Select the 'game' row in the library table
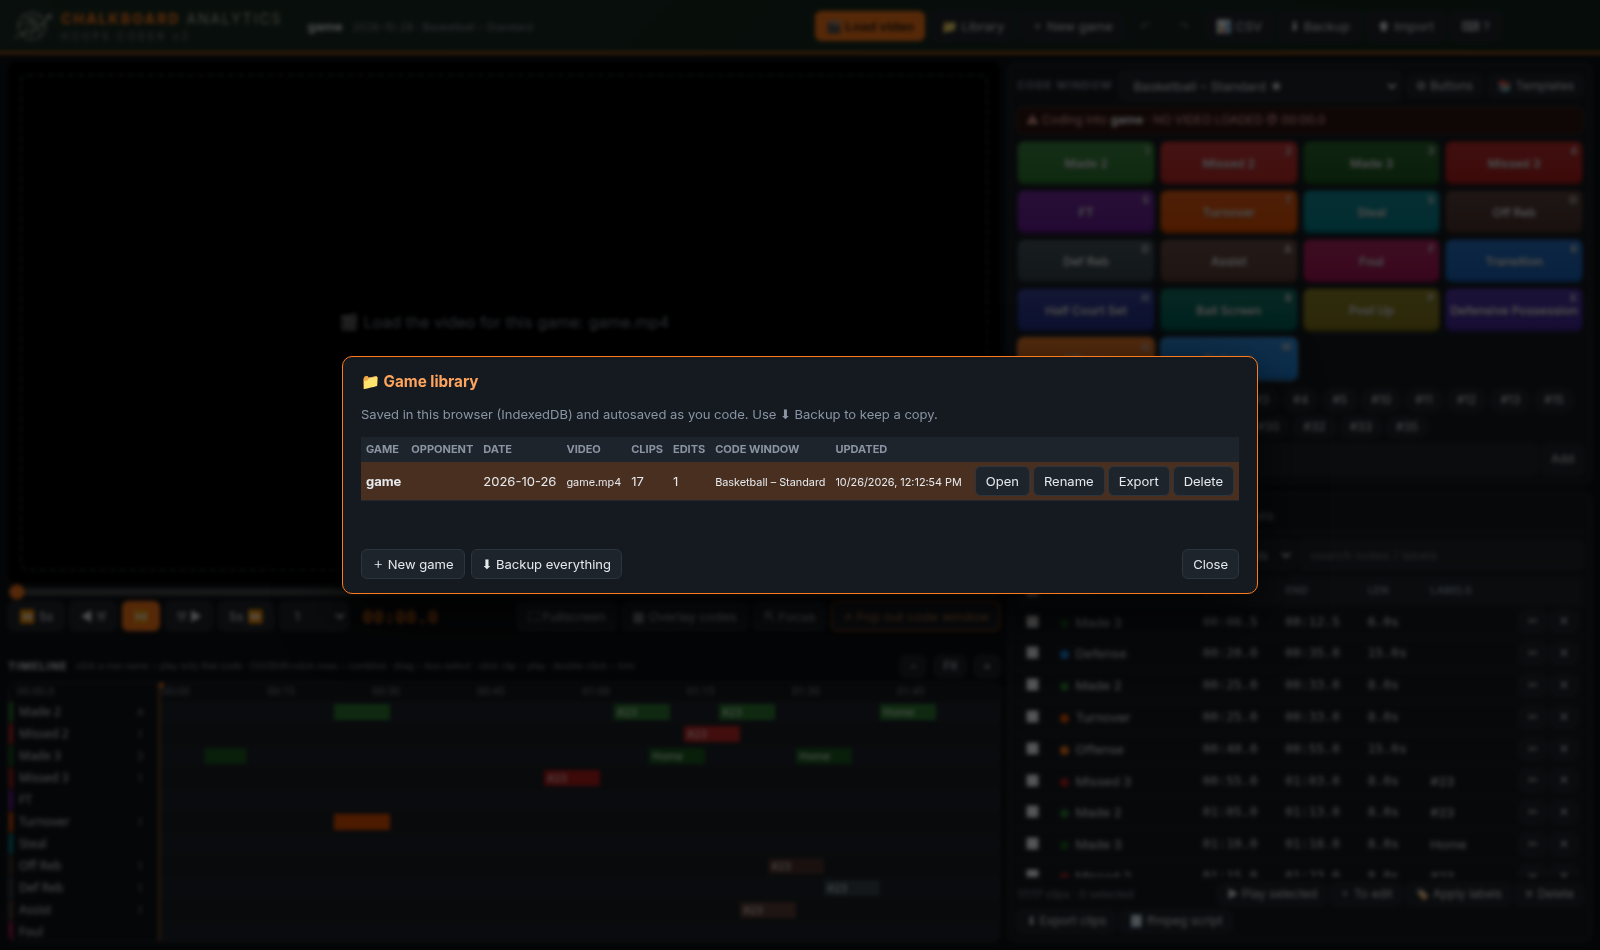1600x950 pixels. coord(799,481)
